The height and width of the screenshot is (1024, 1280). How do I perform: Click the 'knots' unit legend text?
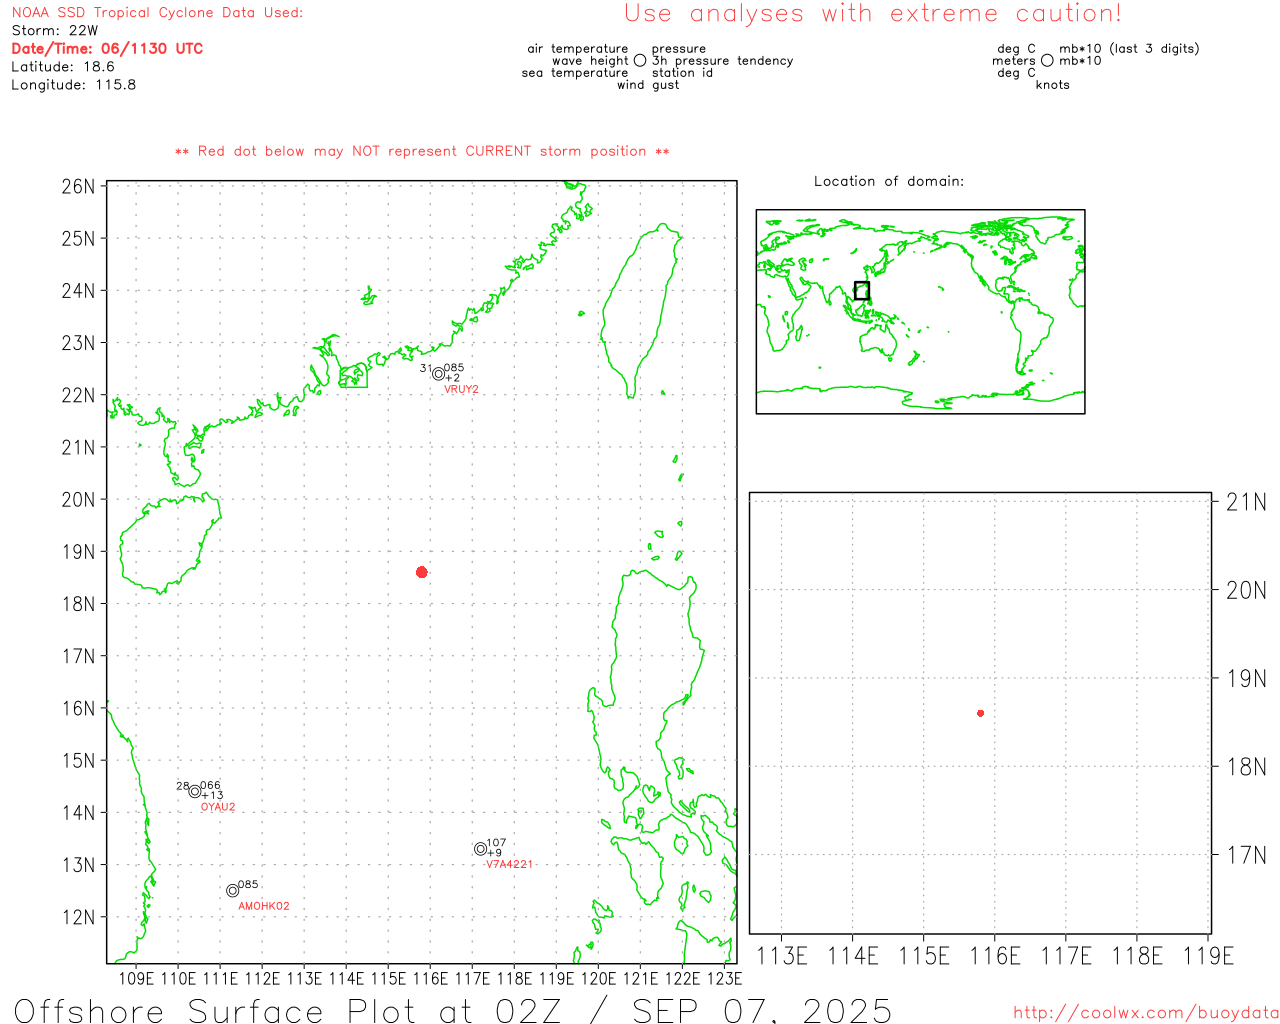(x=1053, y=85)
